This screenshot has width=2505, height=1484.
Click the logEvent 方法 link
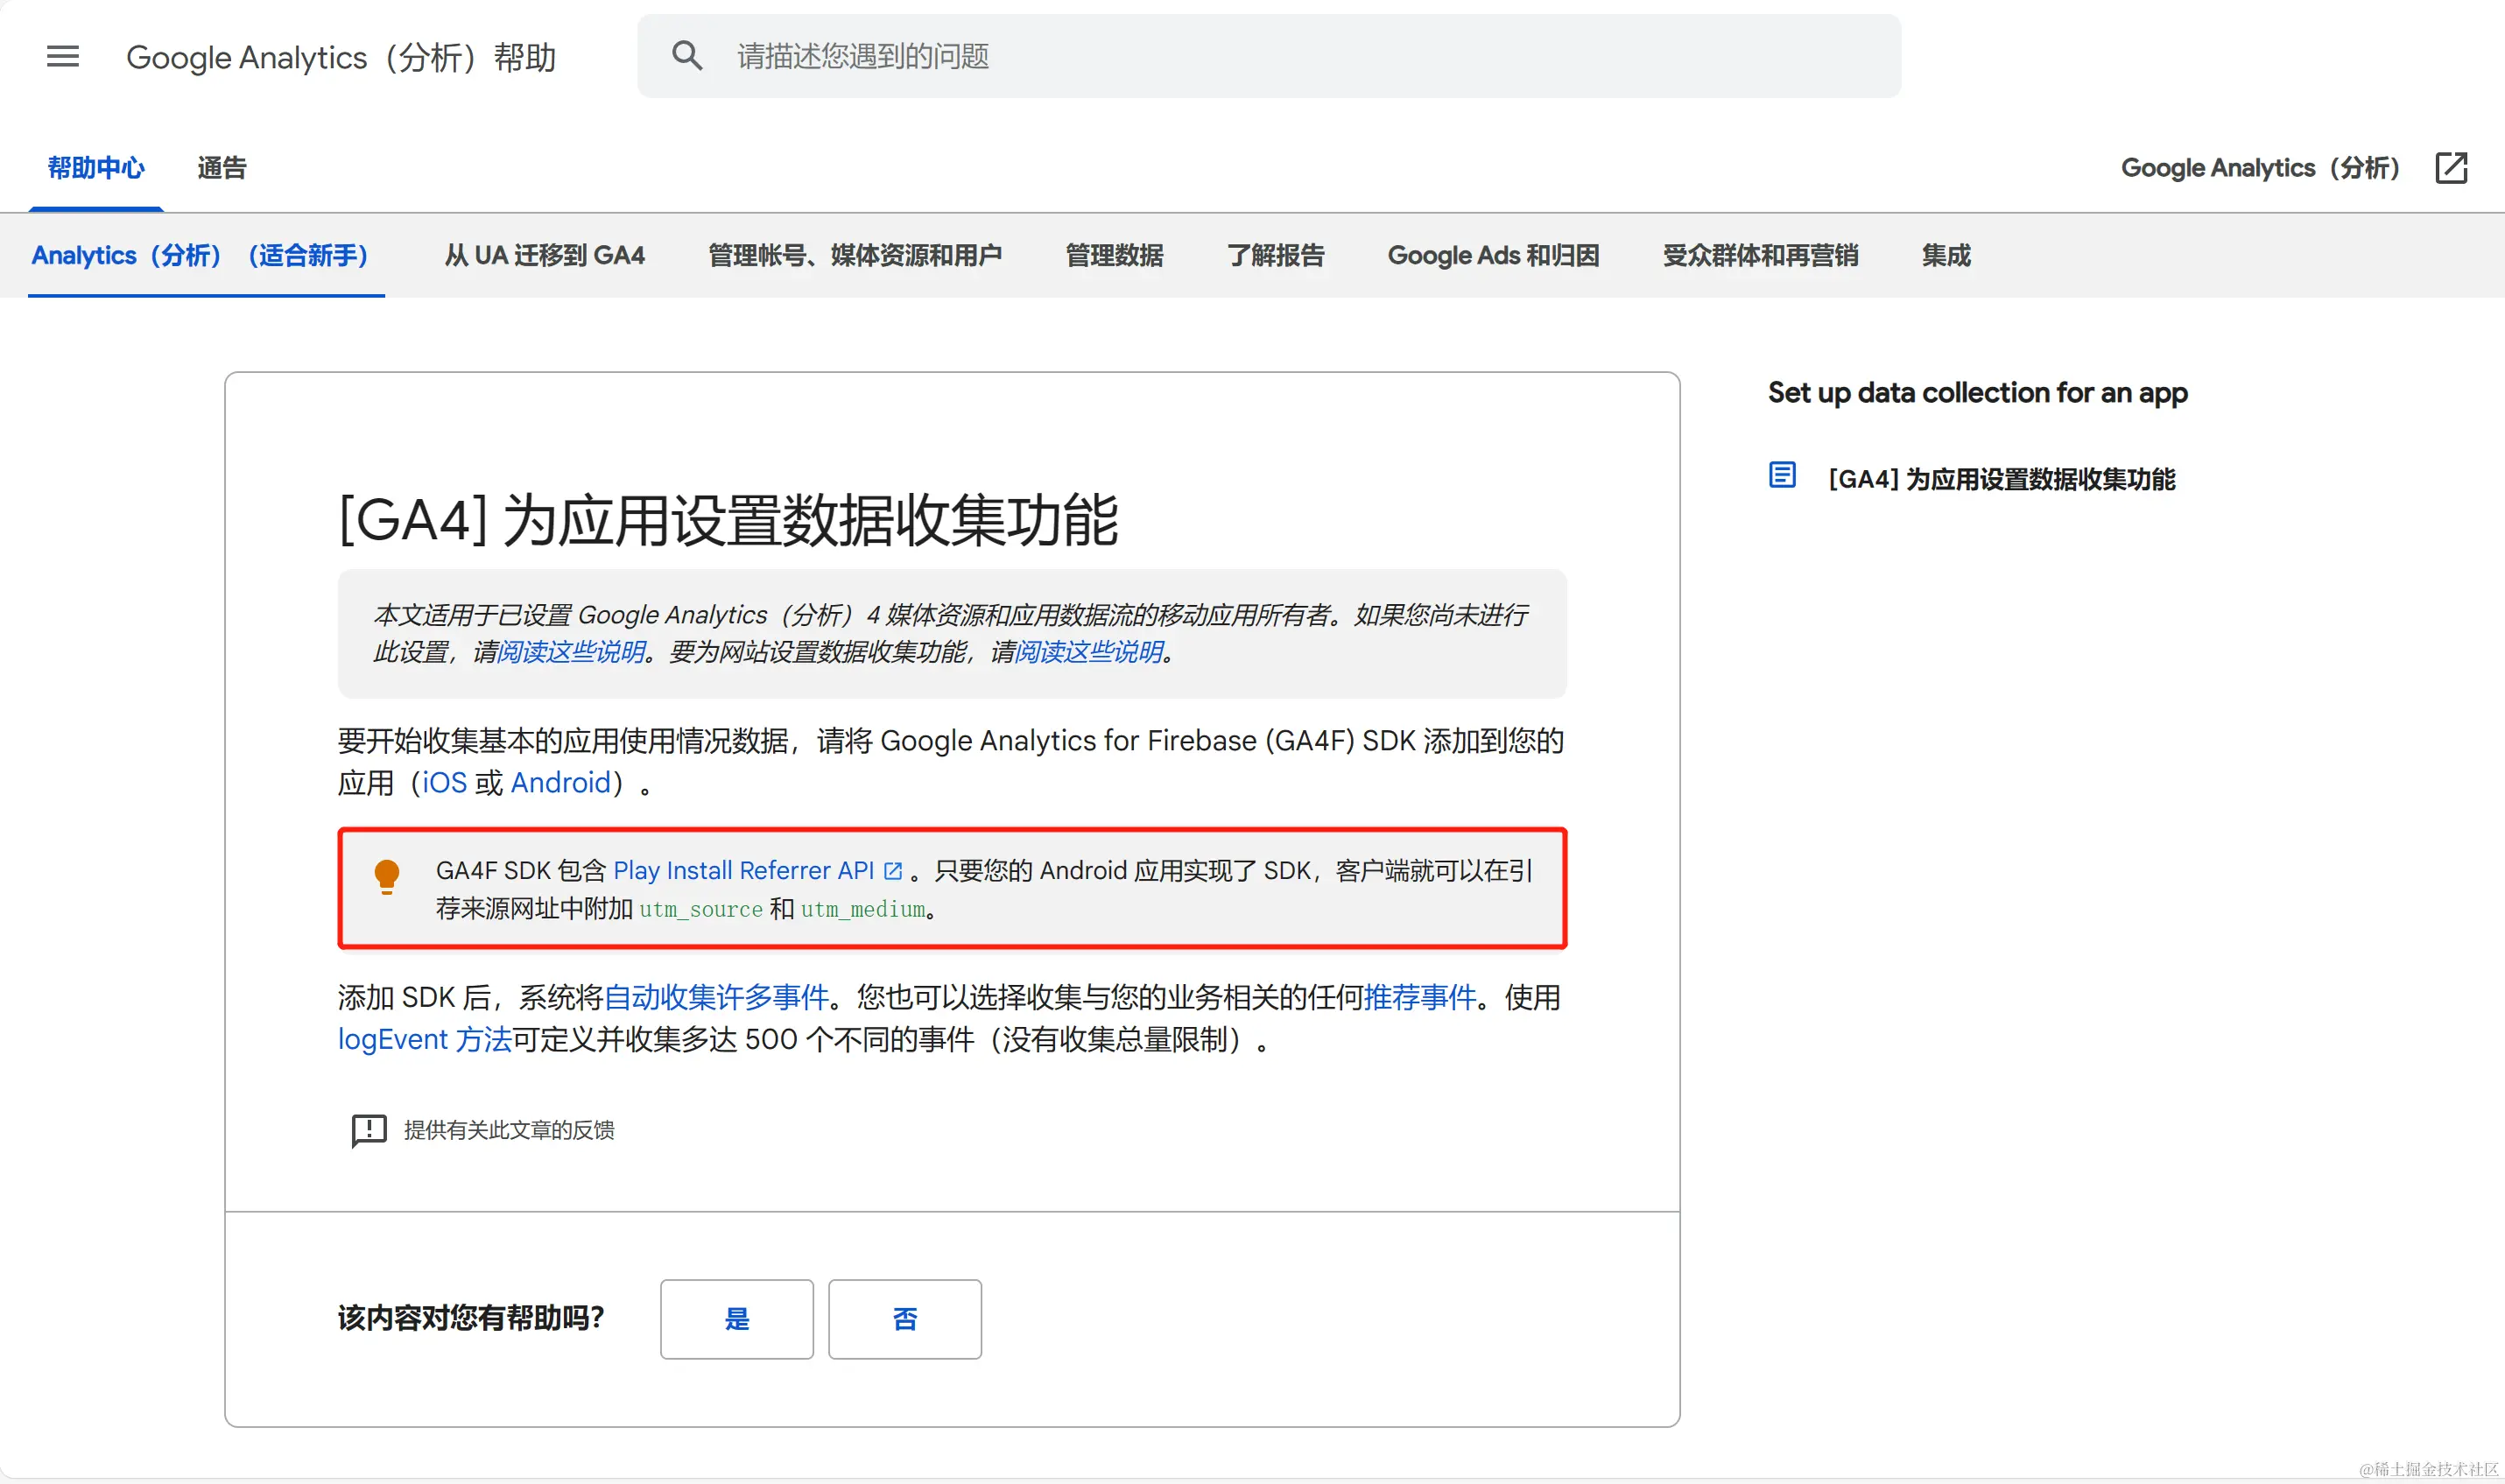424,1040
